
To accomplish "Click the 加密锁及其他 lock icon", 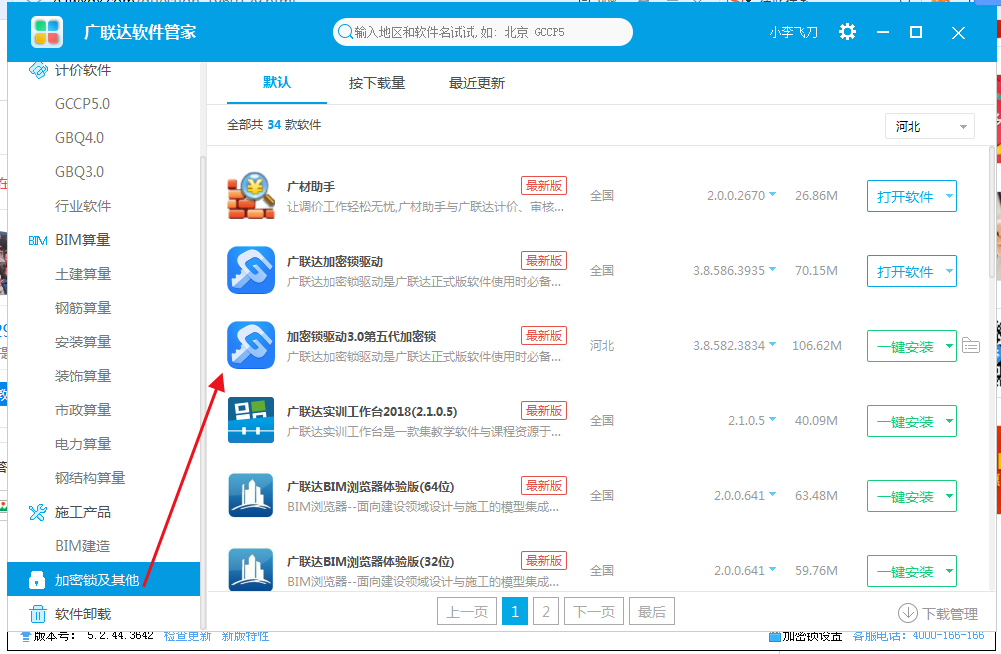I will (x=37, y=580).
